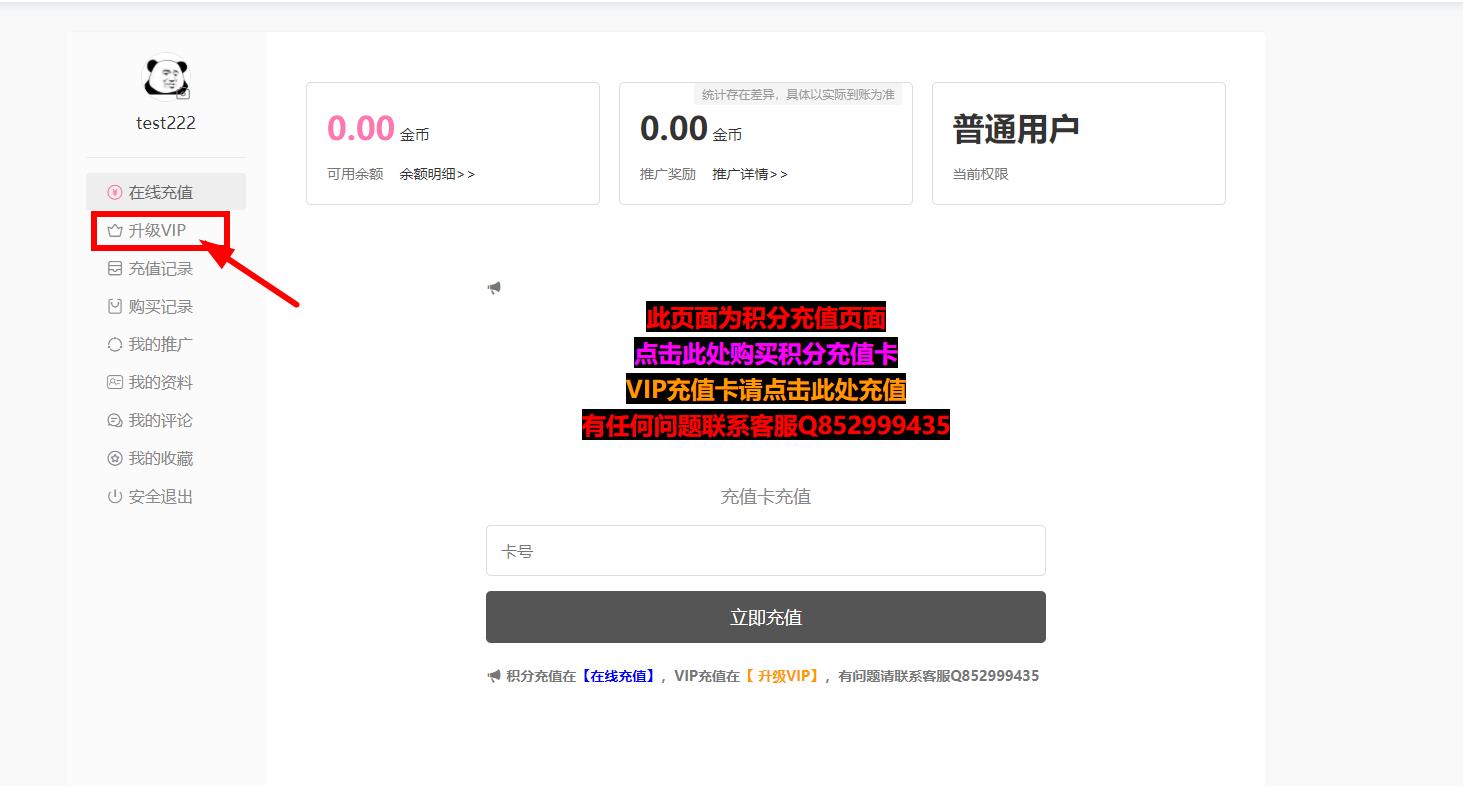1463x786 pixels.
Task: Click the VIP充值卡请点击此处充值 link
Action: coord(766,389)
